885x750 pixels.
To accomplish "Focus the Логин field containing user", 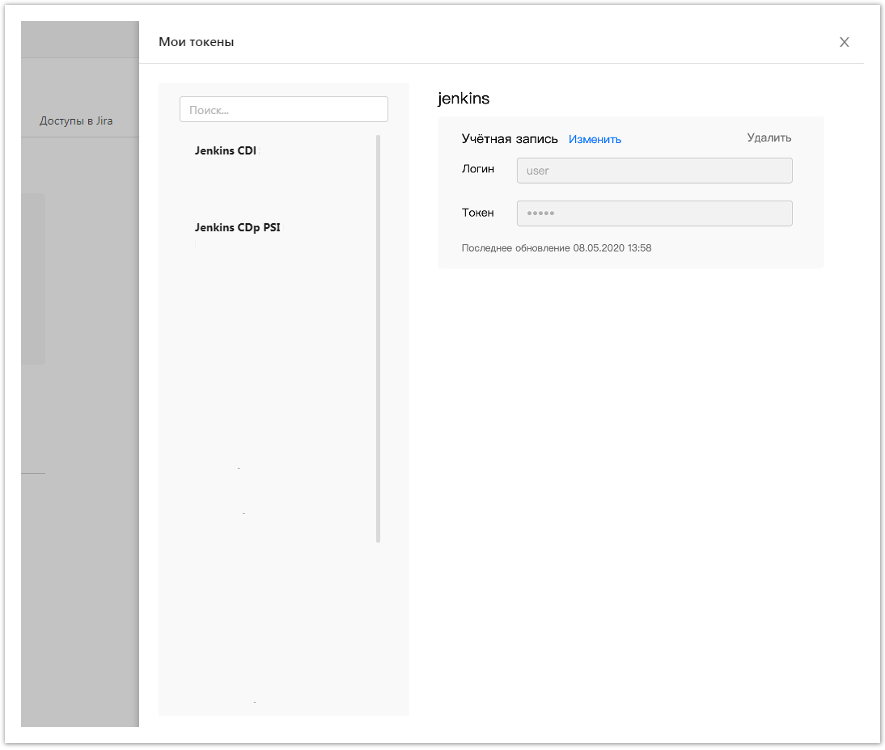I will 654,171.
